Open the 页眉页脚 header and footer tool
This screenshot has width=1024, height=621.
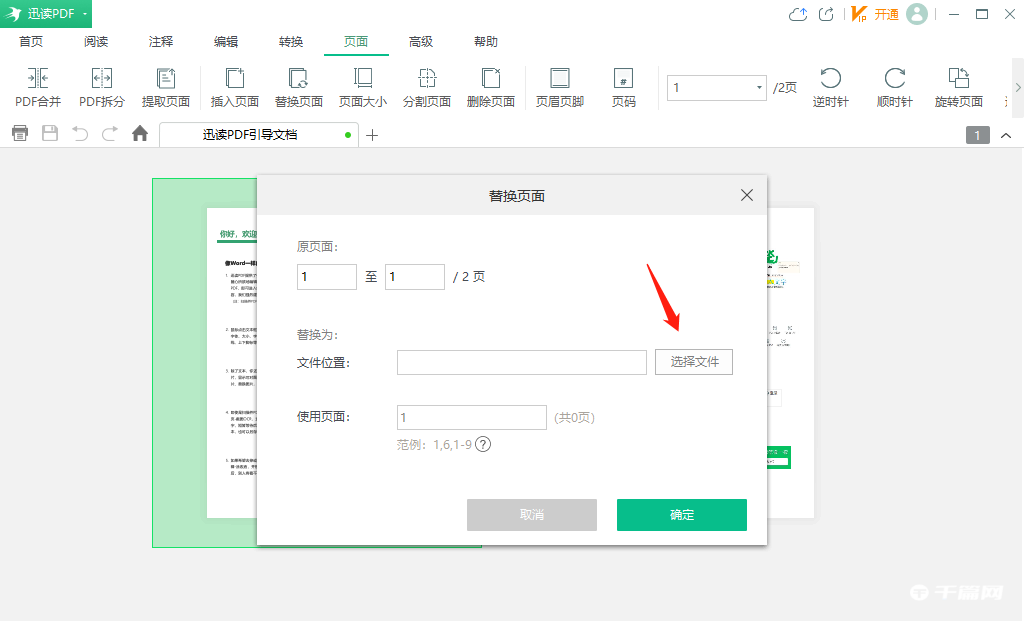pyautogui.click(x=559, y=87)
